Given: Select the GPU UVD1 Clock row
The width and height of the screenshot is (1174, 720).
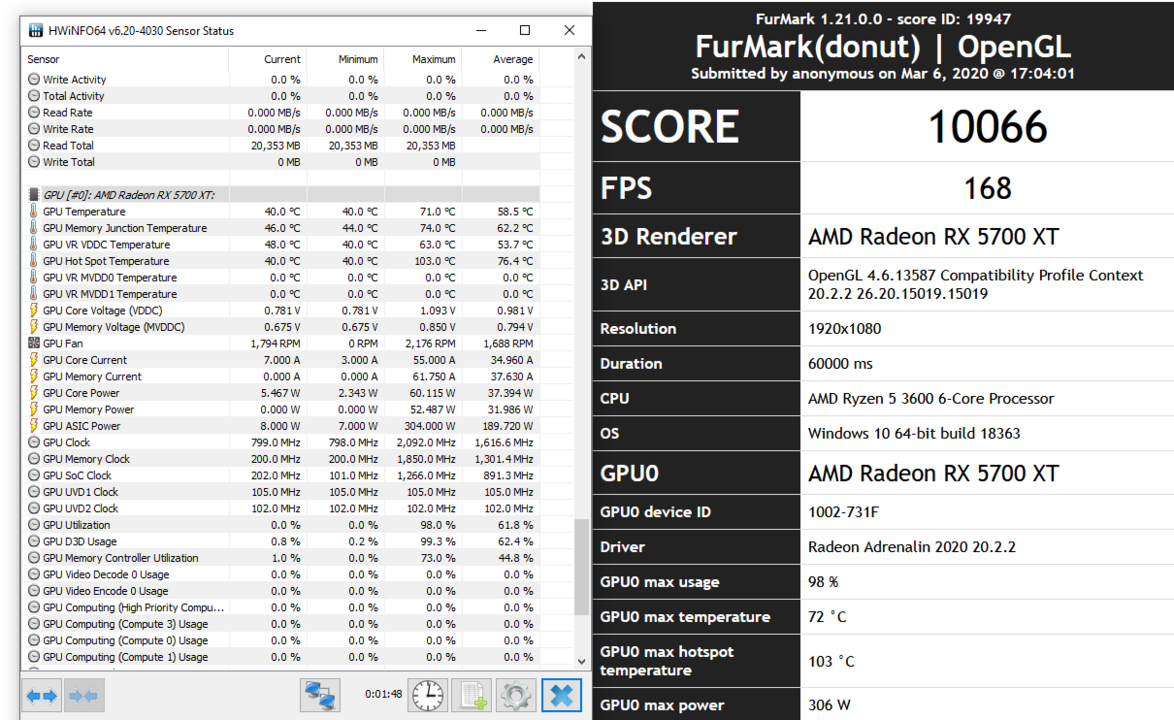Looking at the screenshot, I should click(281, 492).
